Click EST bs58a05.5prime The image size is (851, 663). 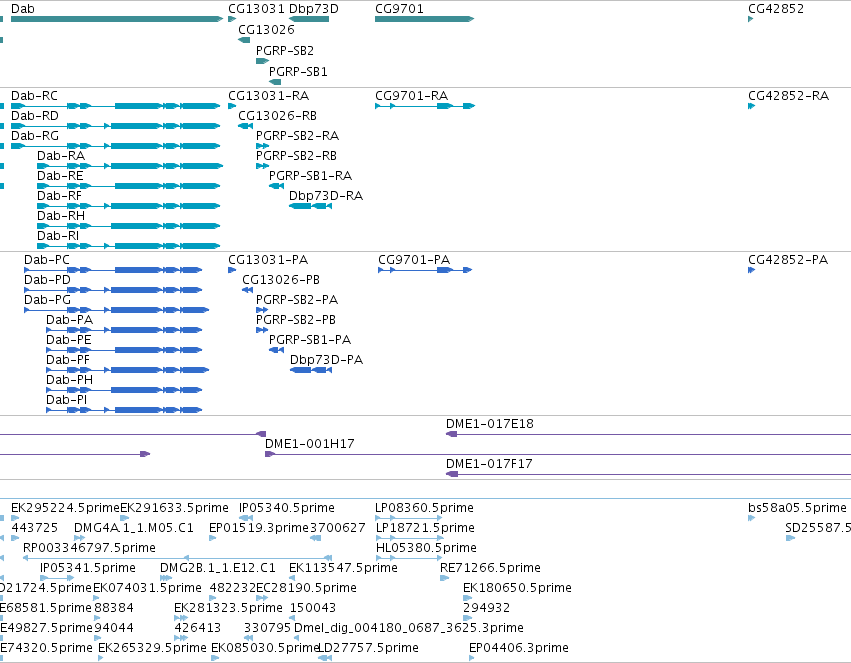point(797,508)
